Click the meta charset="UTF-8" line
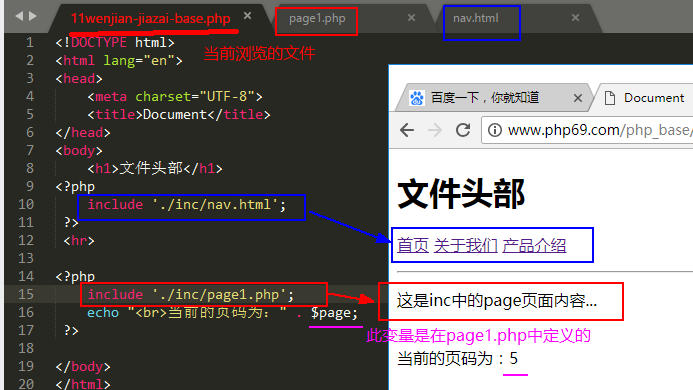 pyautogui.click(x=175, y=96)
